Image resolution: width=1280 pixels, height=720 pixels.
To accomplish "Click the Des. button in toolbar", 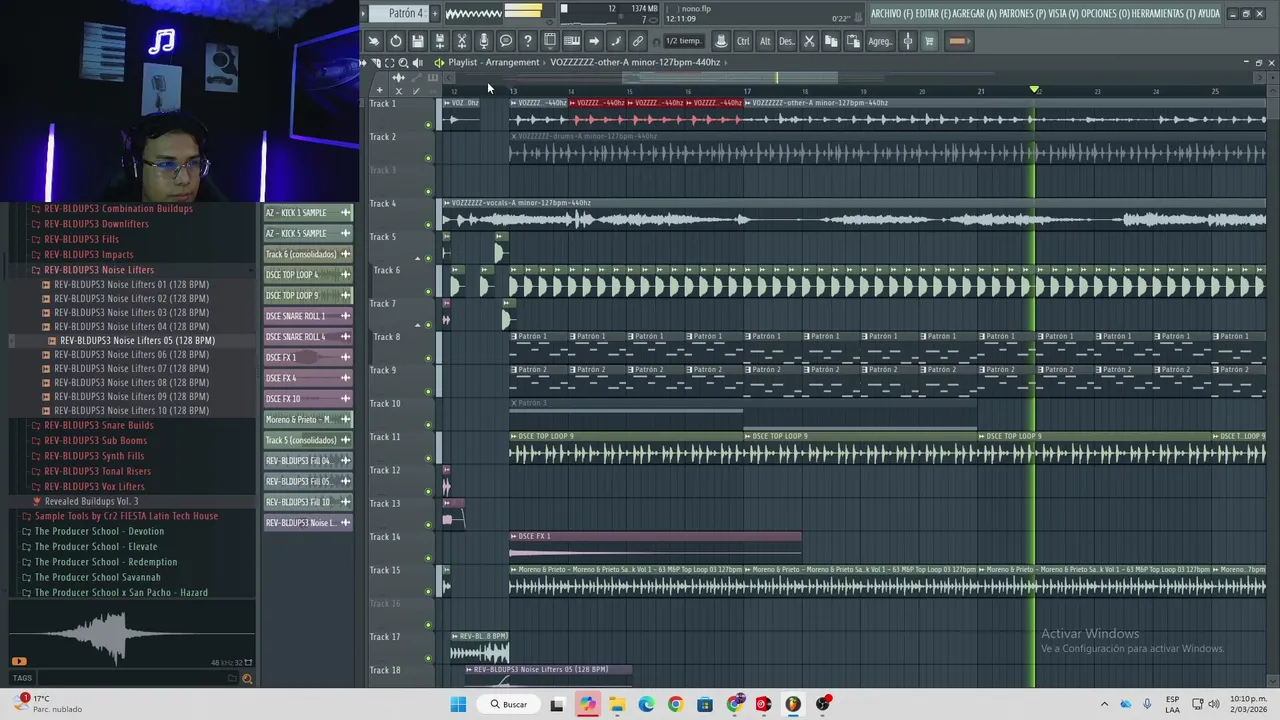I will point(787,41).
